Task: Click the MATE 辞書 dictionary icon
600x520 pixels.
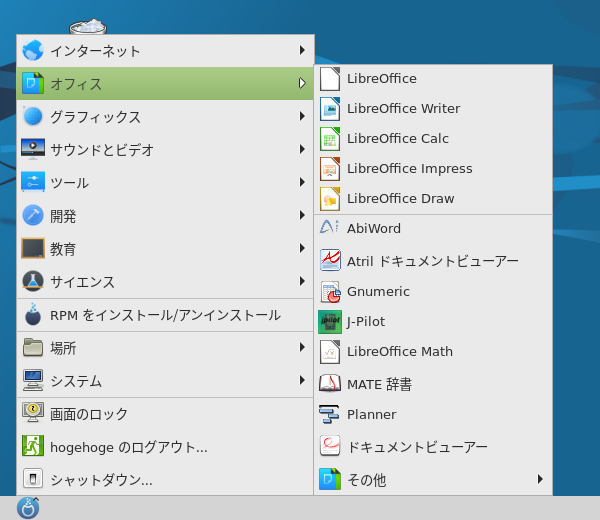Action: 330,383
